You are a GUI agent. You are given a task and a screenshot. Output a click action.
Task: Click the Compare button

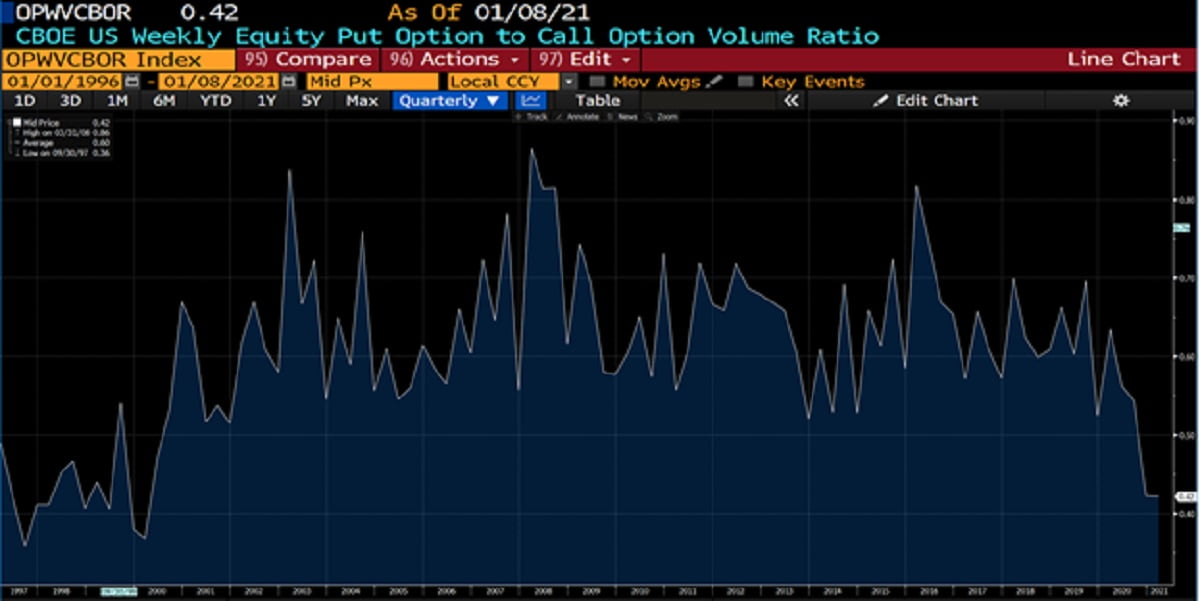pyautogui.click(x=310, y=59)
